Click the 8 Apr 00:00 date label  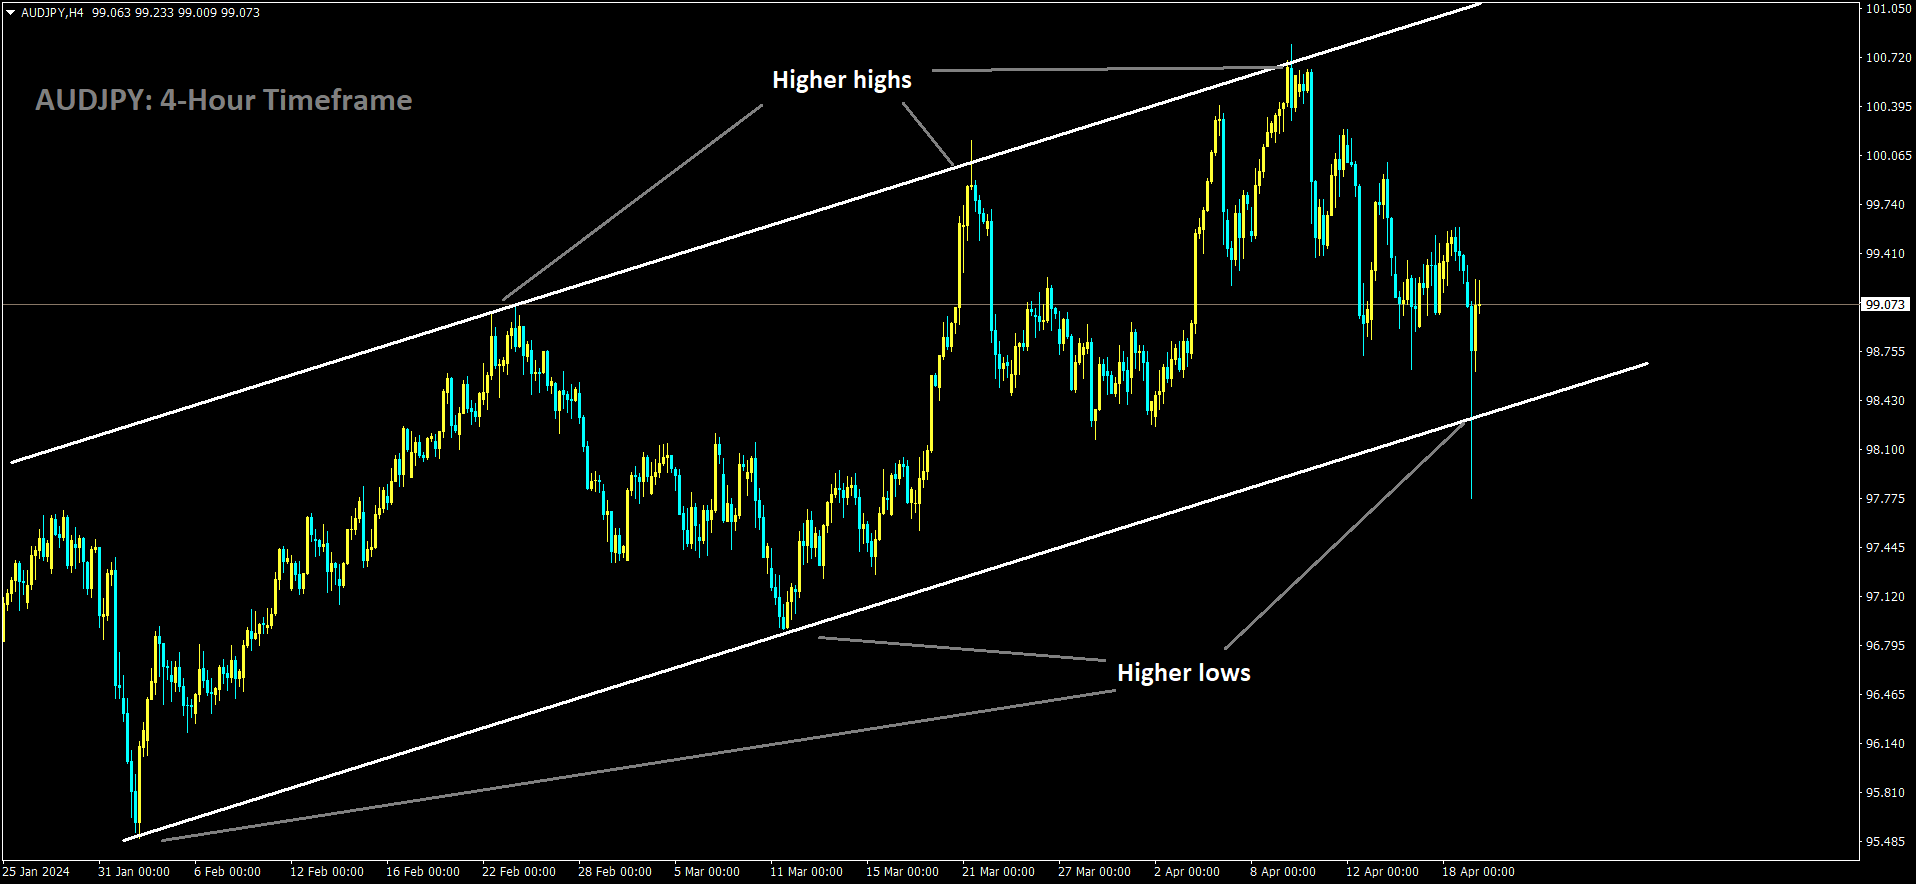coord(1283,872)
